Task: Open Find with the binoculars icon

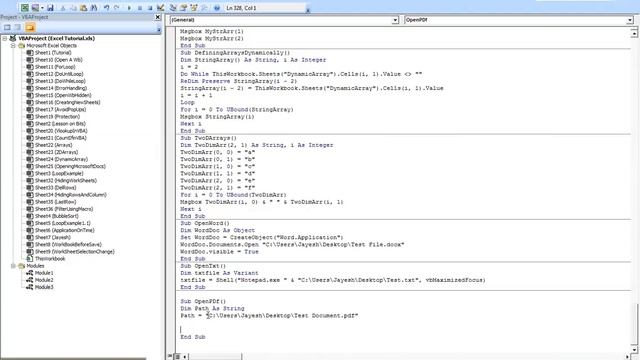Action: (x=94, y=8)
